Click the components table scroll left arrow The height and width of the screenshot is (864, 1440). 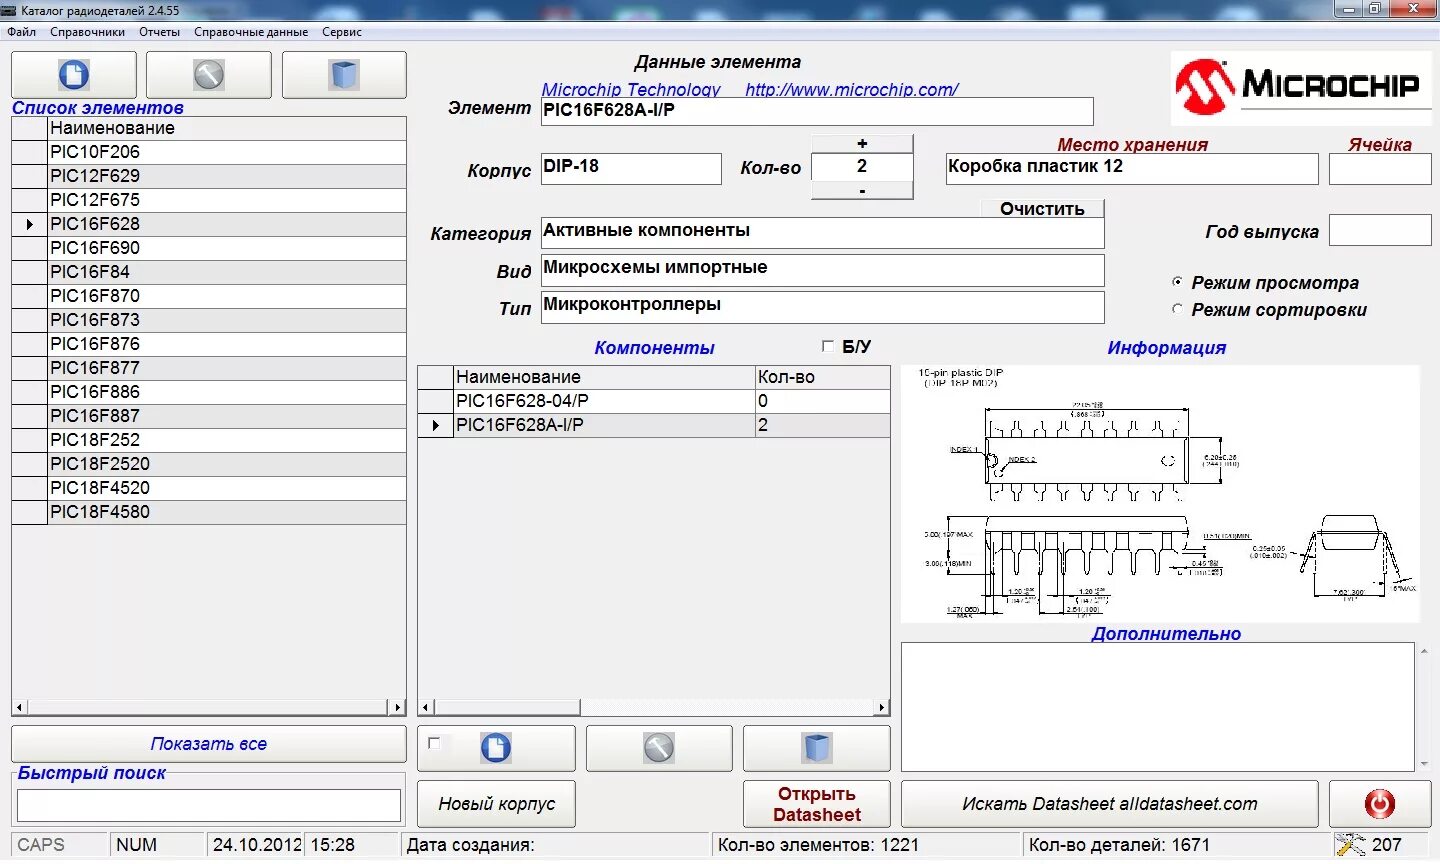(425, 707)
